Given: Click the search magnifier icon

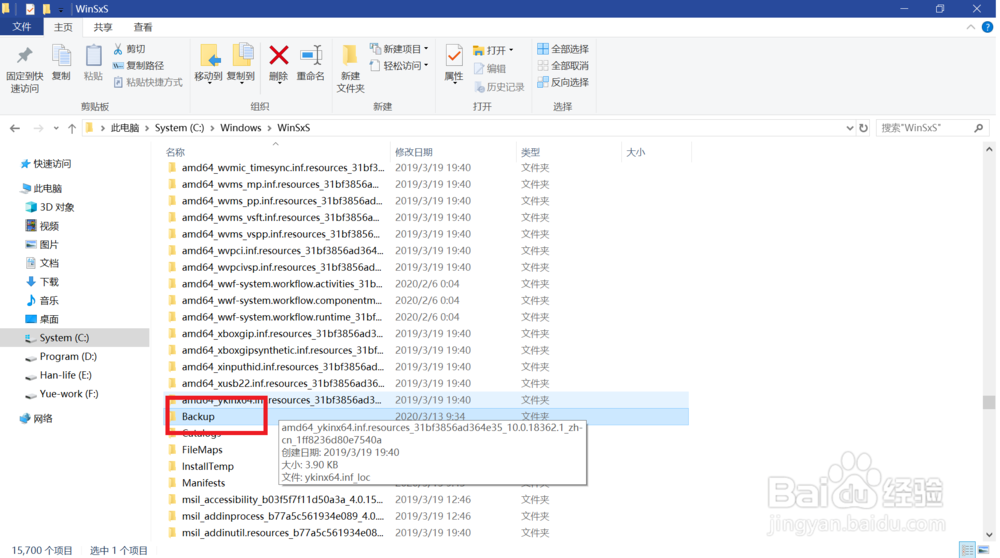Looking at the screenshot, I should tap(979, 128).
